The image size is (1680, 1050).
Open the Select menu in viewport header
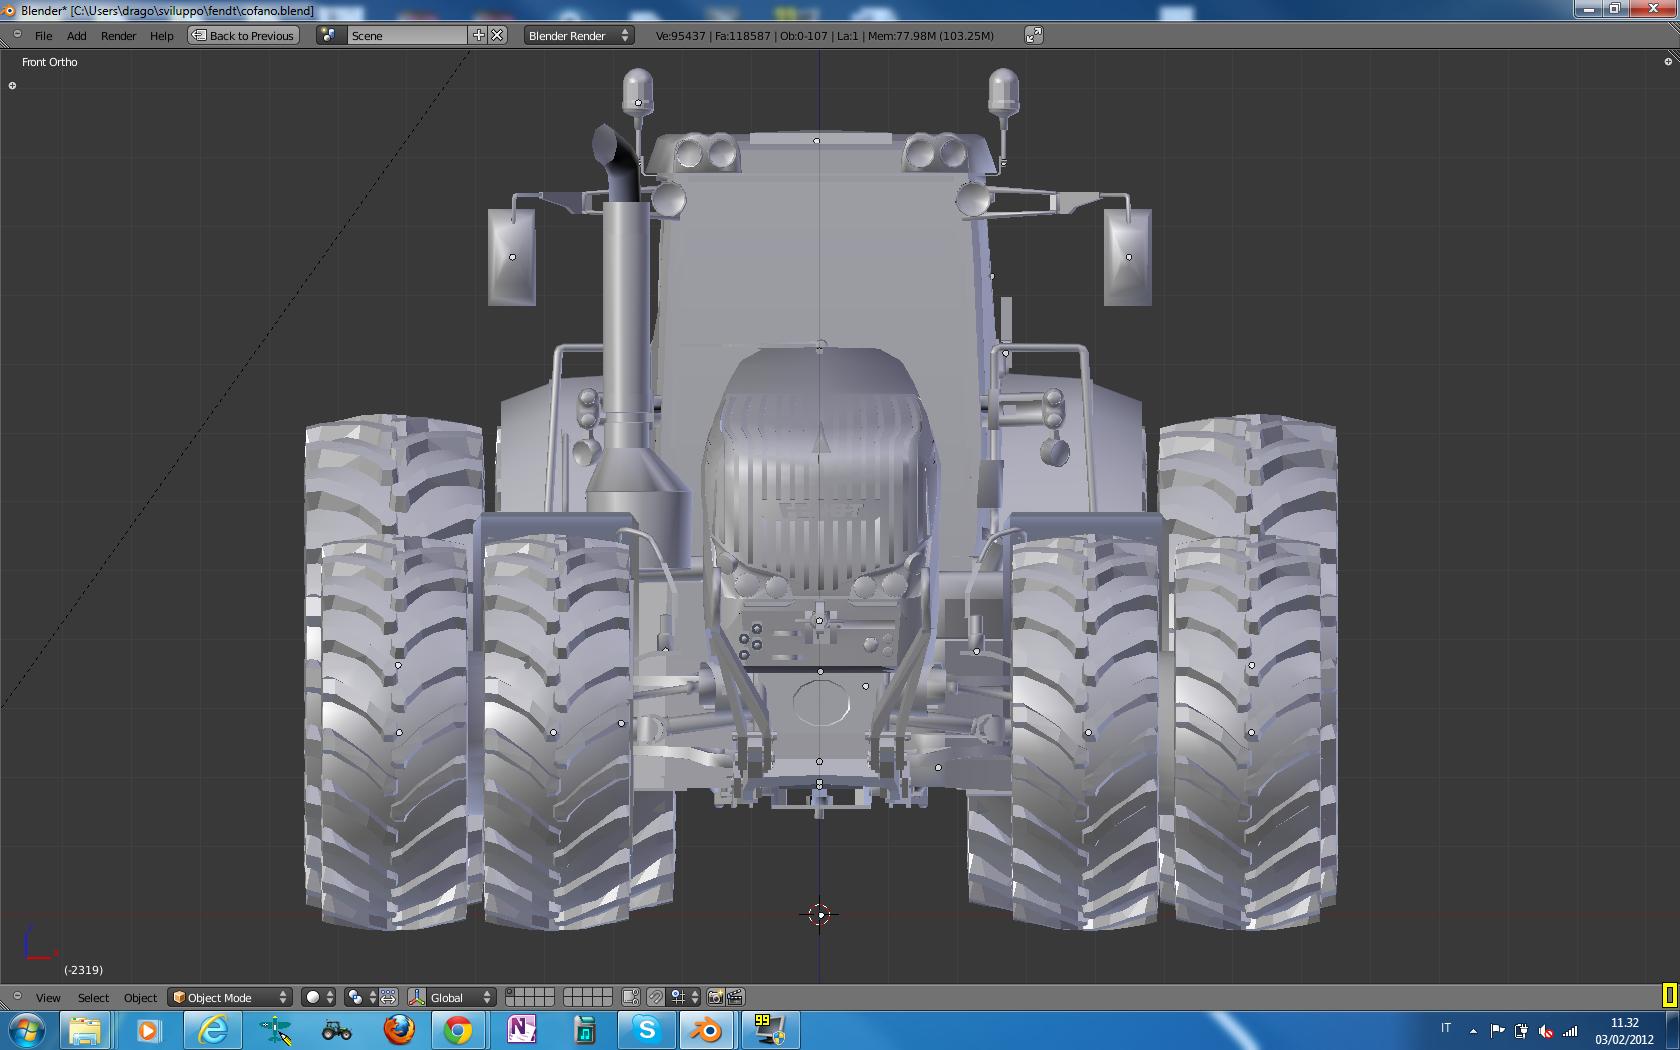pos(93,997)
